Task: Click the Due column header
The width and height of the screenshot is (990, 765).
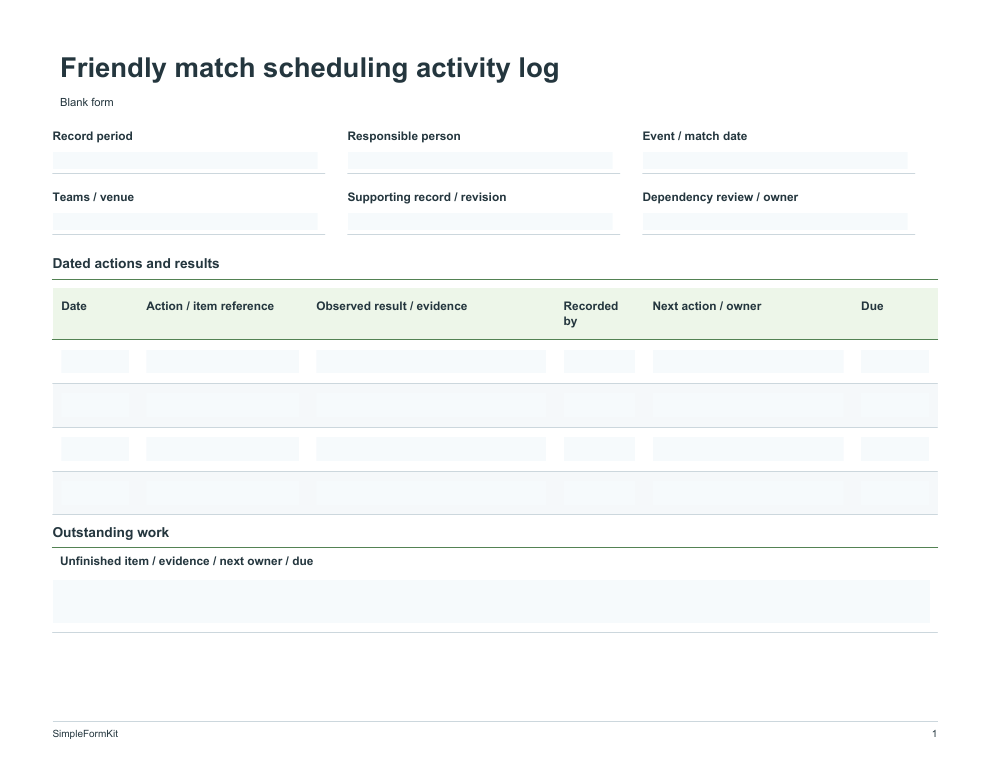Action: [872, 306]
